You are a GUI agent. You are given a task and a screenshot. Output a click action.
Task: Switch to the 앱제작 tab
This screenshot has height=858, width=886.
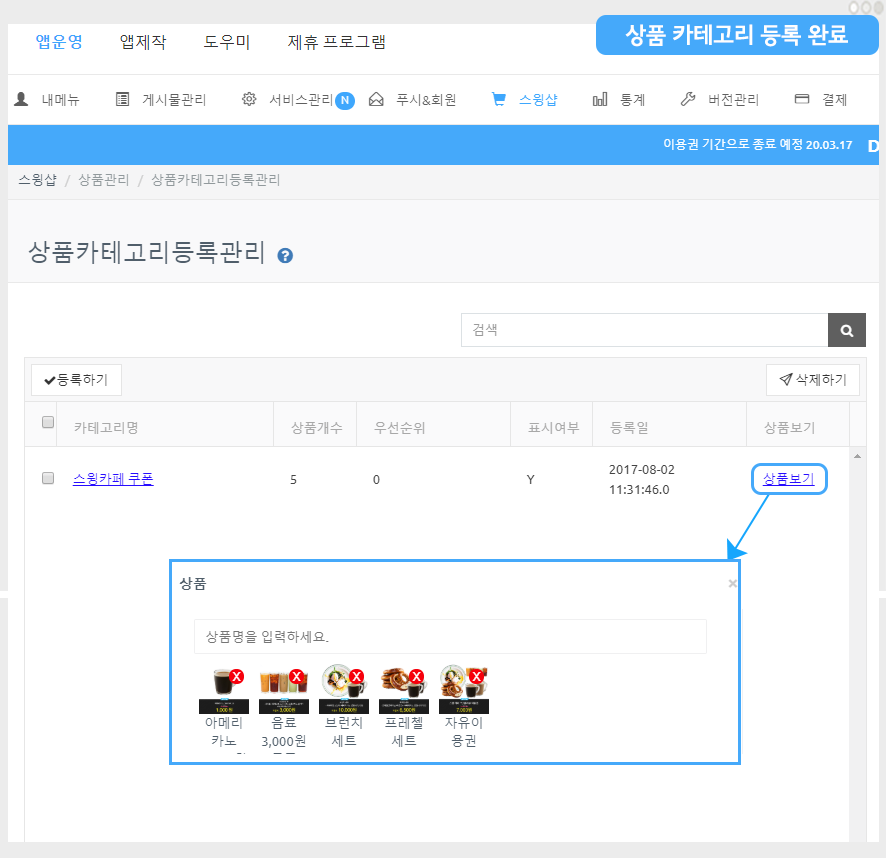(143, 42)
